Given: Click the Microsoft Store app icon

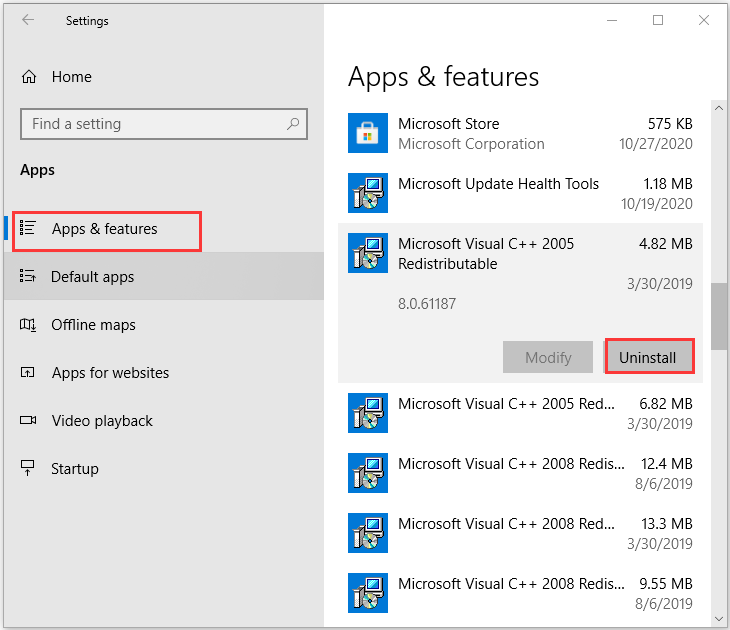Looking at the screenshot, I should 368,133.
